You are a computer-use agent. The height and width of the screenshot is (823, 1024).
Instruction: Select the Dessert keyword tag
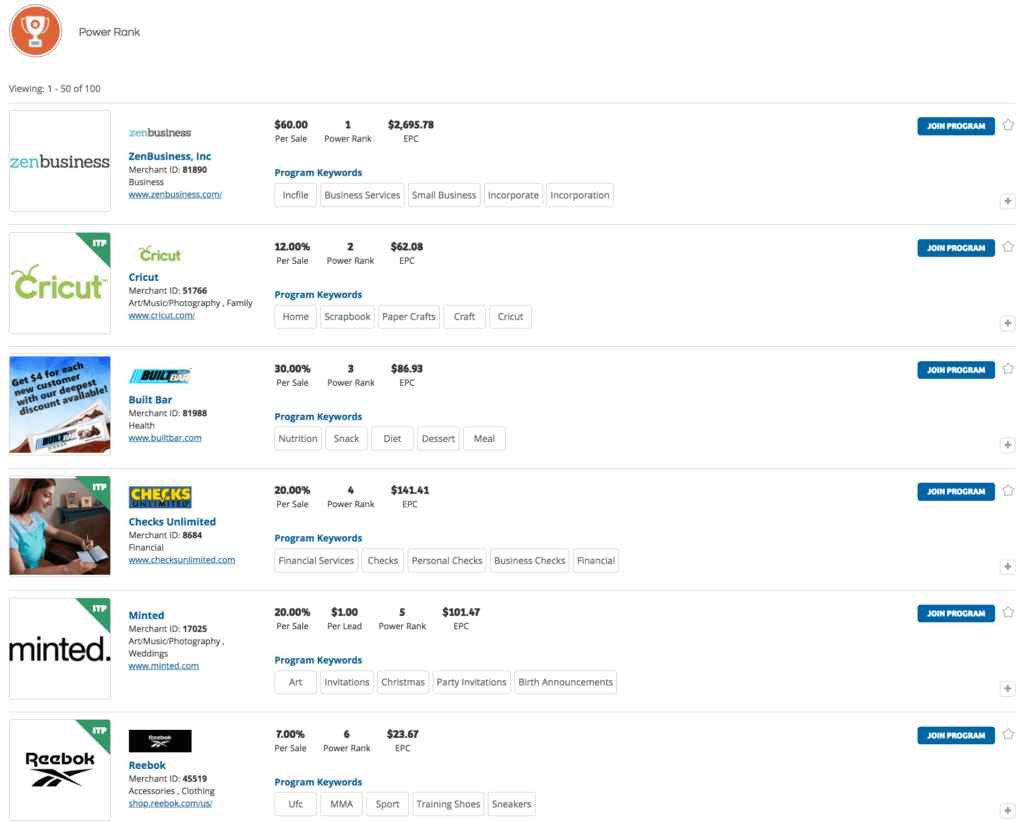[438, 439]
